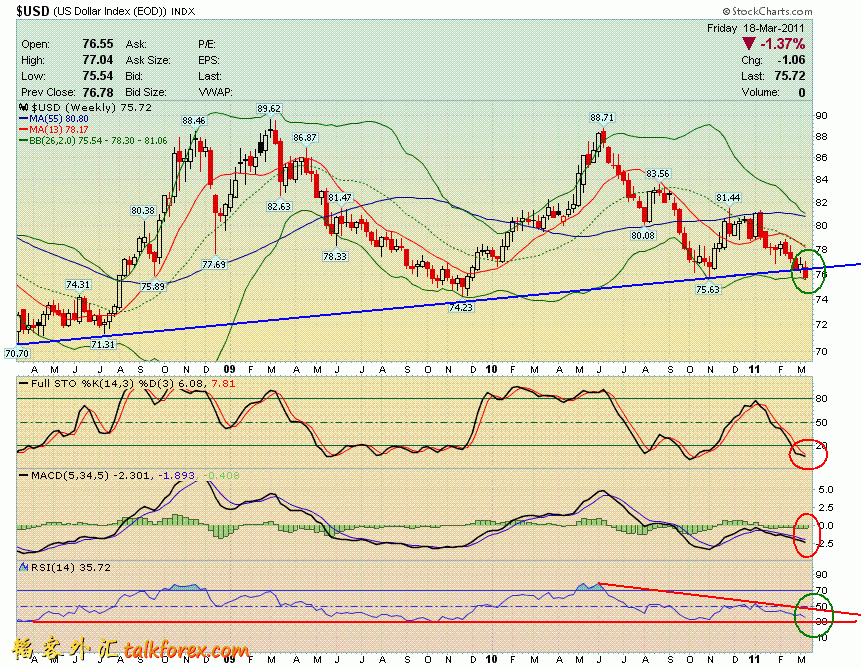
Task: Click the RSI(14) 35.72 indicator title
Action: click(x=70, y=567)
